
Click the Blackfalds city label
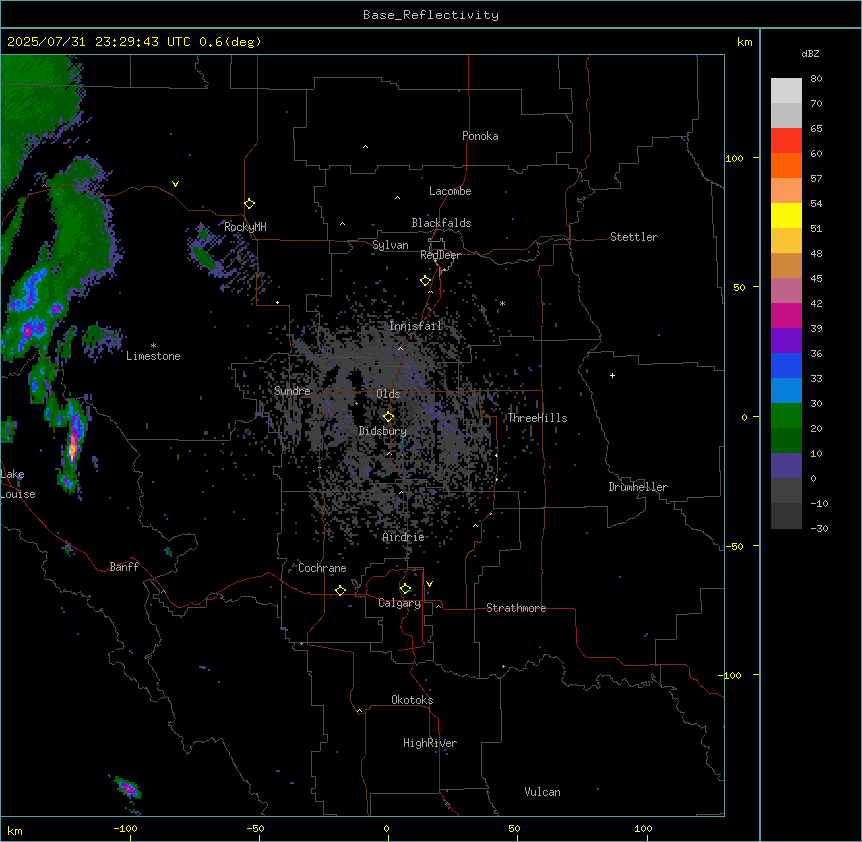[441, 223]
